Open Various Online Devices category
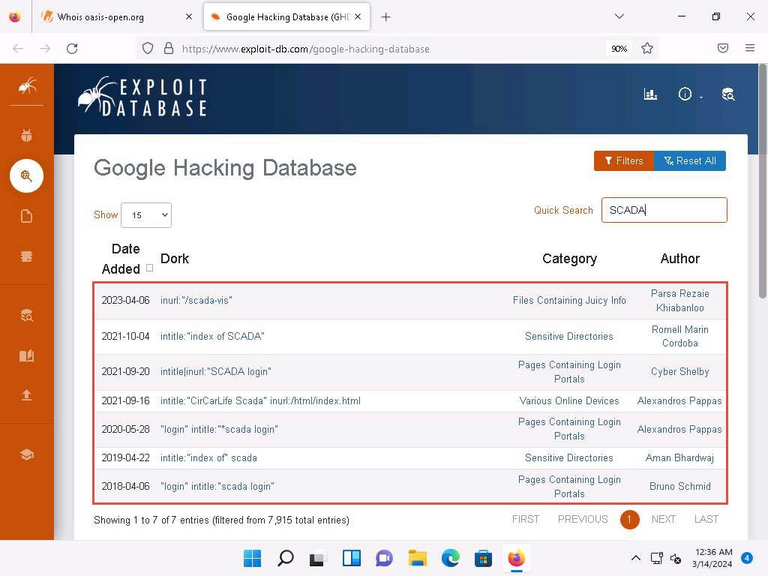The image size is (768, 576). pos(569,401)
